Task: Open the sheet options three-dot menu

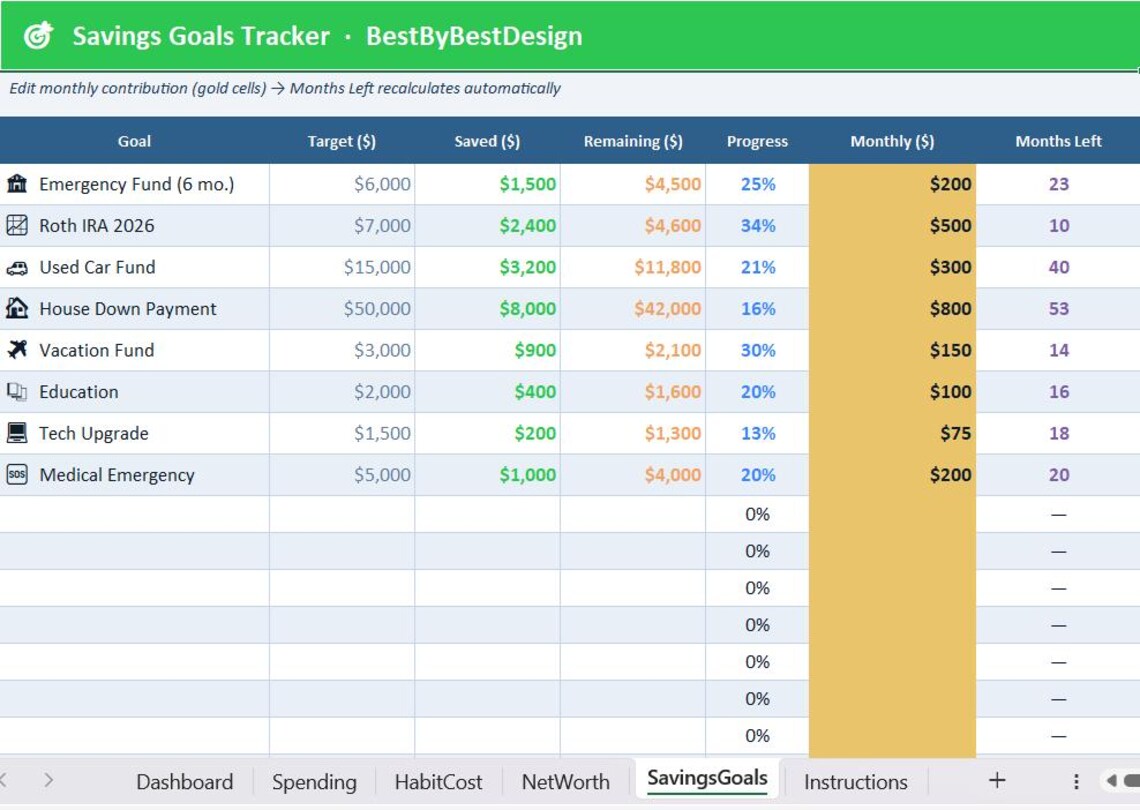Action: point(1076,781)
